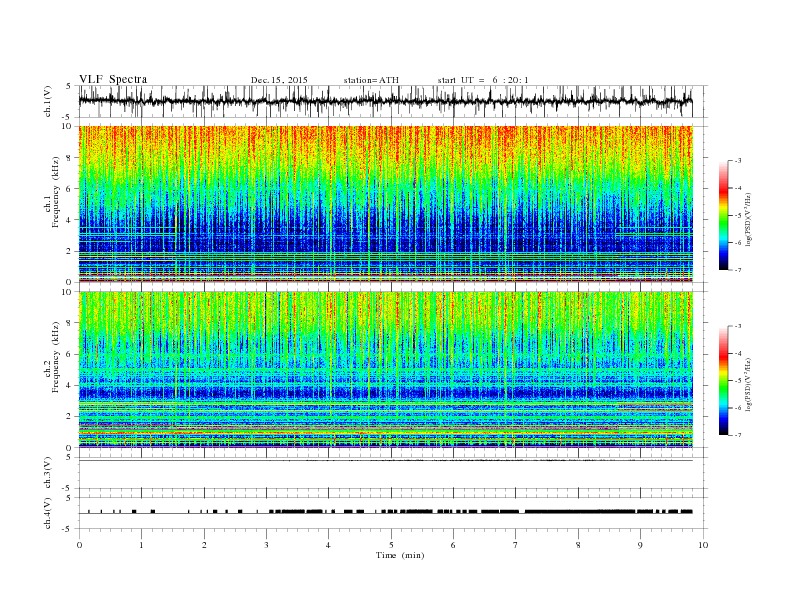This screenshot has width=792, height=612.
Task: Click time-axis tick label "3"
Action: click(x=266, y=545)
